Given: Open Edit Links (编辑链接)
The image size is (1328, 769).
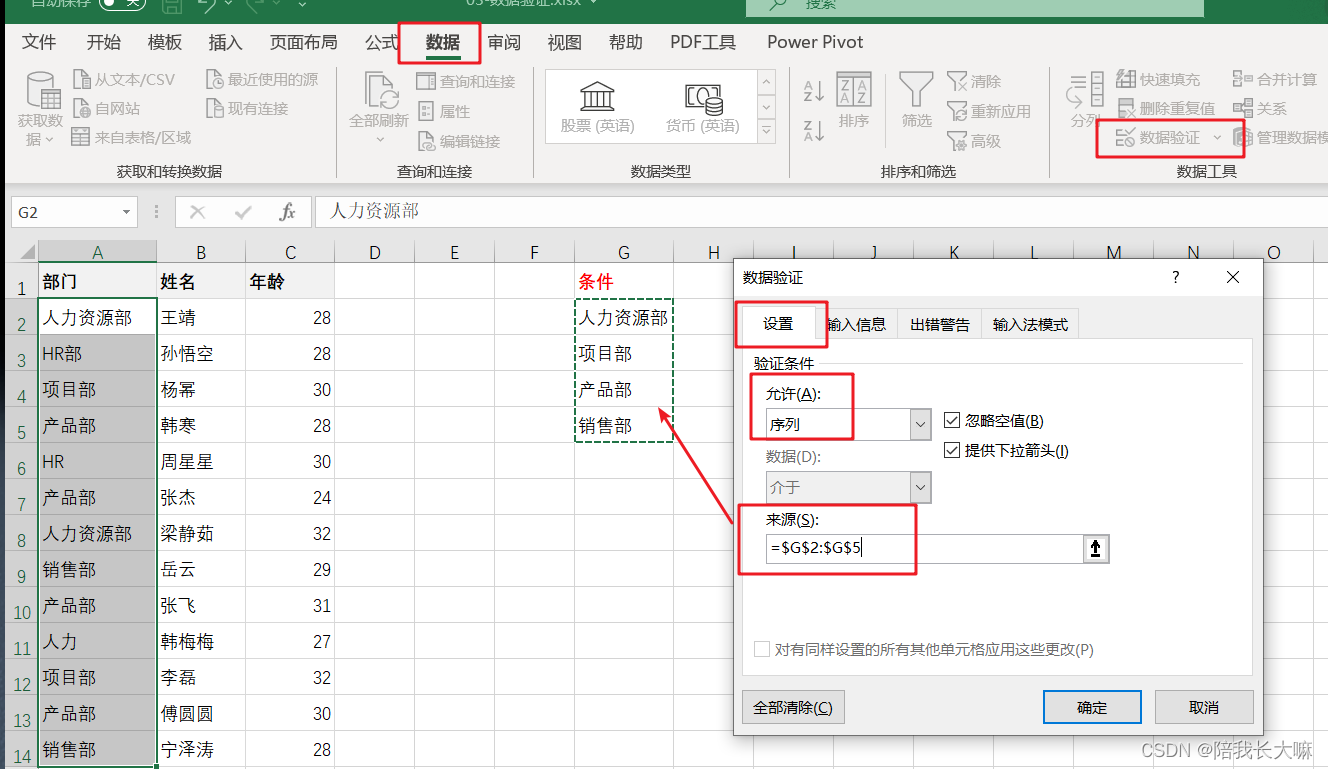Looking at the screenshot, I should 459,141.
